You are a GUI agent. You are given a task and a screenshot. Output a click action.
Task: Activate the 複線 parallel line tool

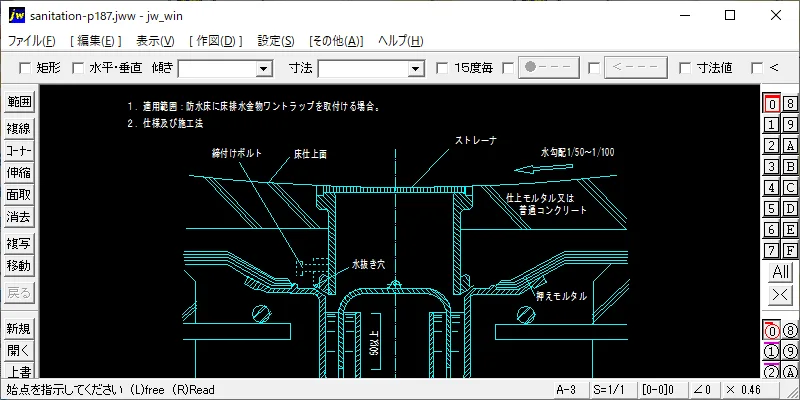(19, 129)
